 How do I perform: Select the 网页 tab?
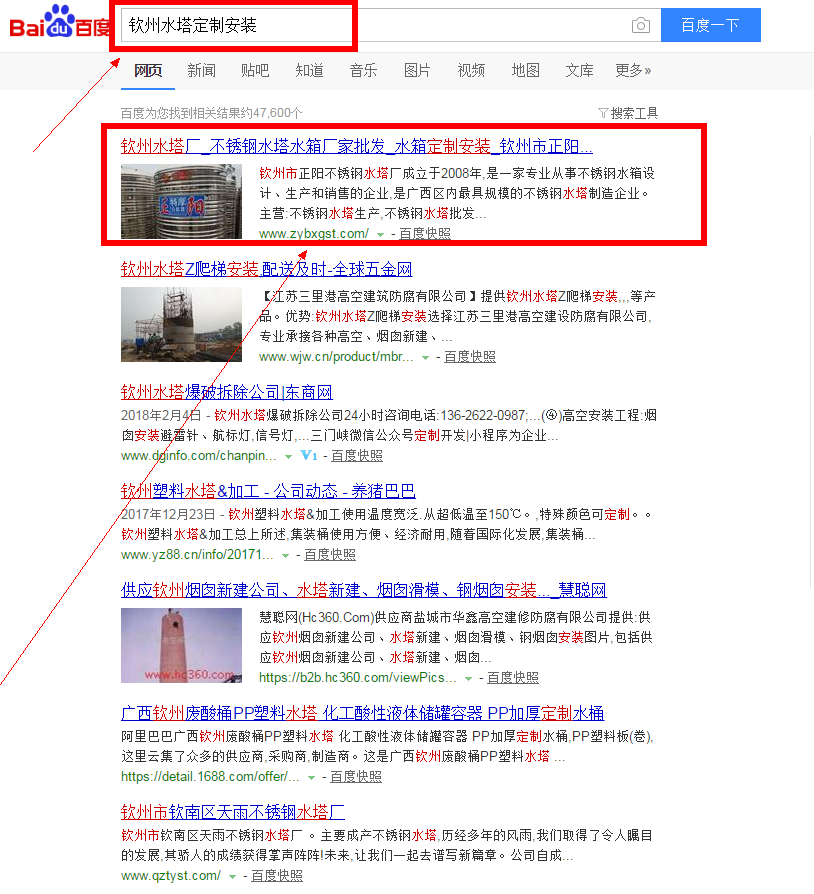[x=148, y=71]
